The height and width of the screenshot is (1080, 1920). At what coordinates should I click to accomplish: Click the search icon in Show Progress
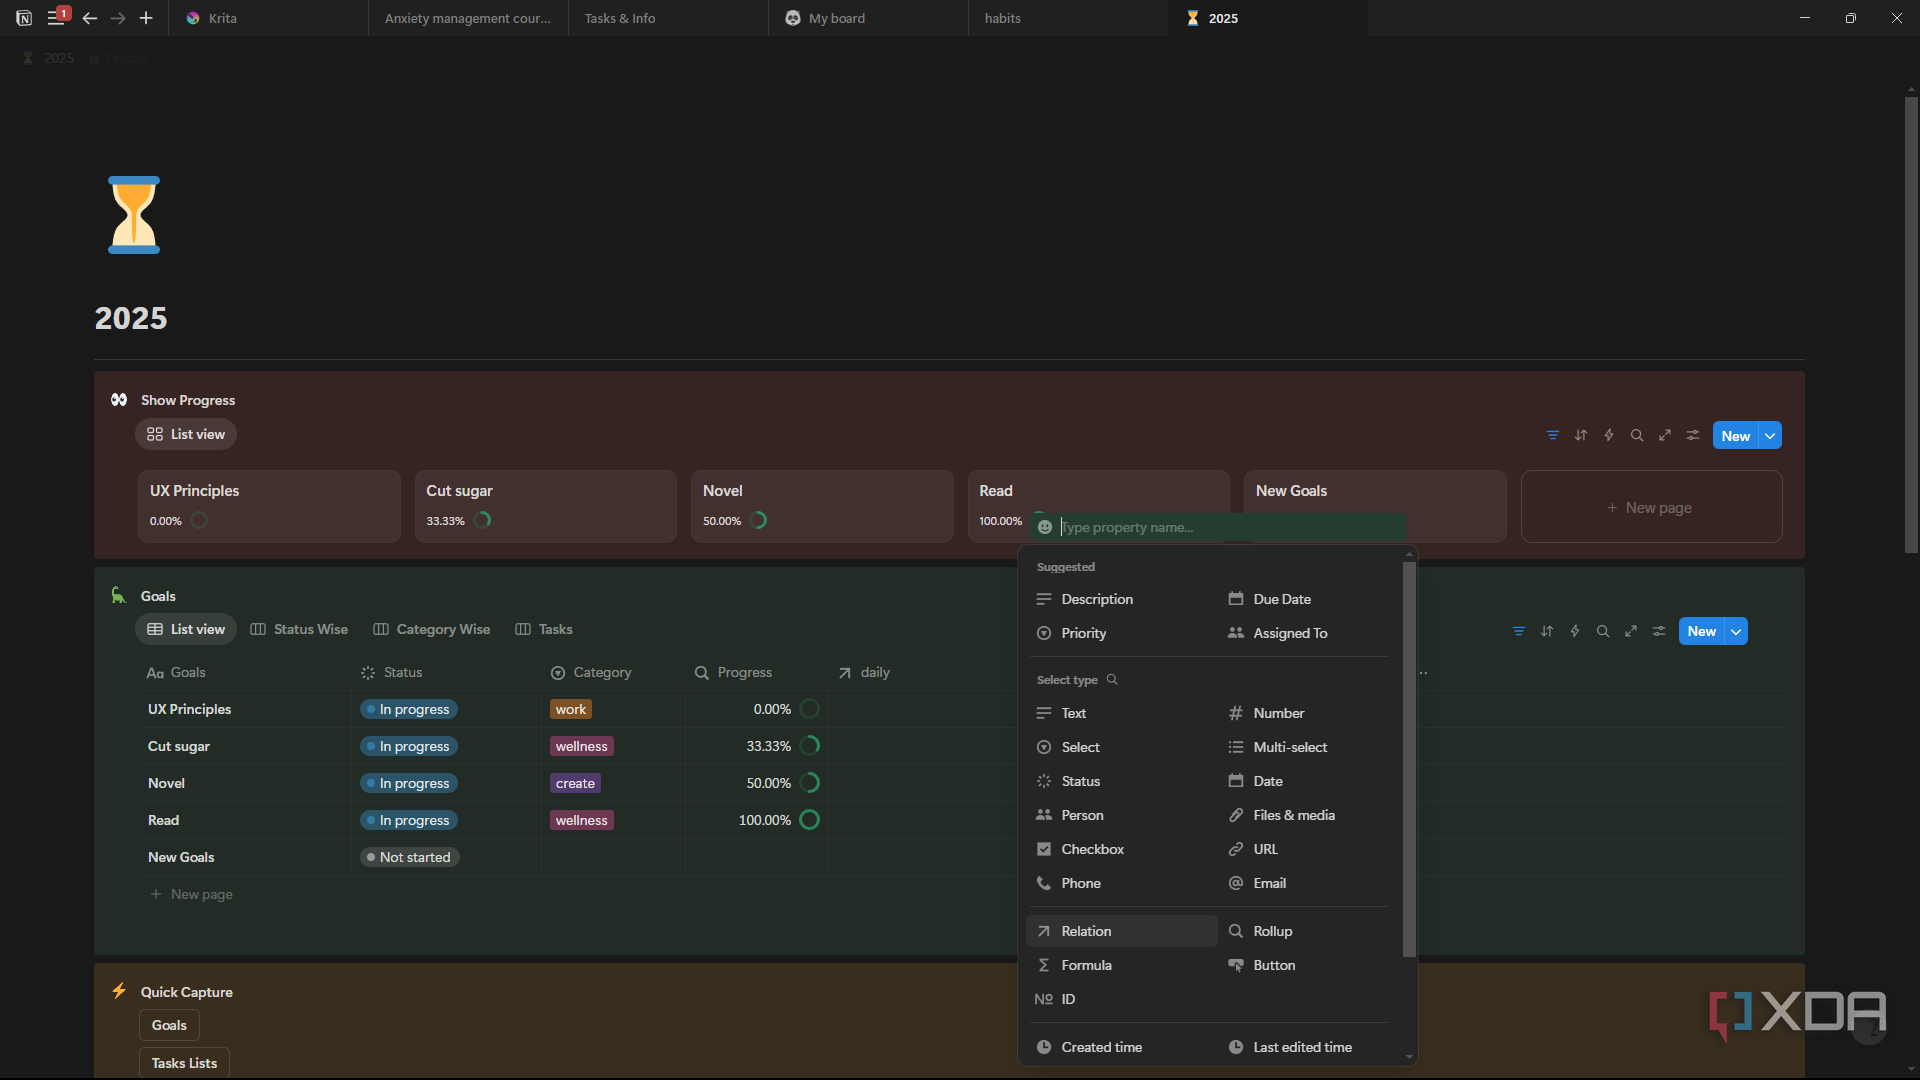point(1637,435)
